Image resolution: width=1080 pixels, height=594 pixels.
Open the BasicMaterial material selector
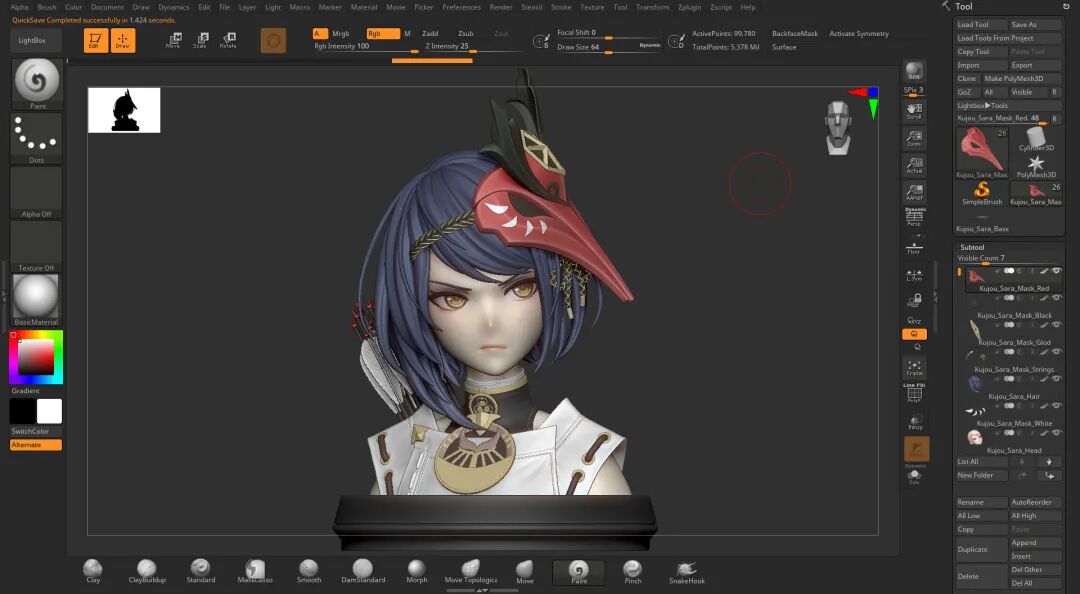click(x=37, y=300)
